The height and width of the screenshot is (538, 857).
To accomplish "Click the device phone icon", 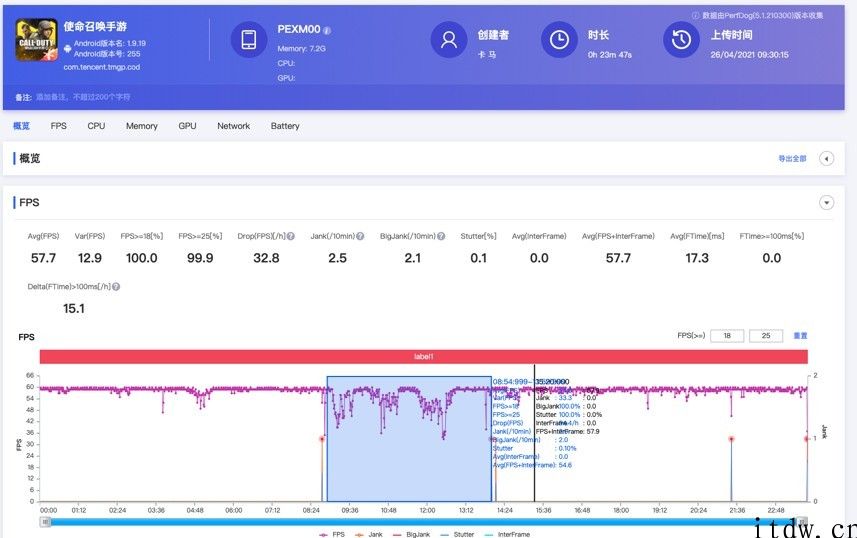I will pyautogui.click(x=249, y=39).
